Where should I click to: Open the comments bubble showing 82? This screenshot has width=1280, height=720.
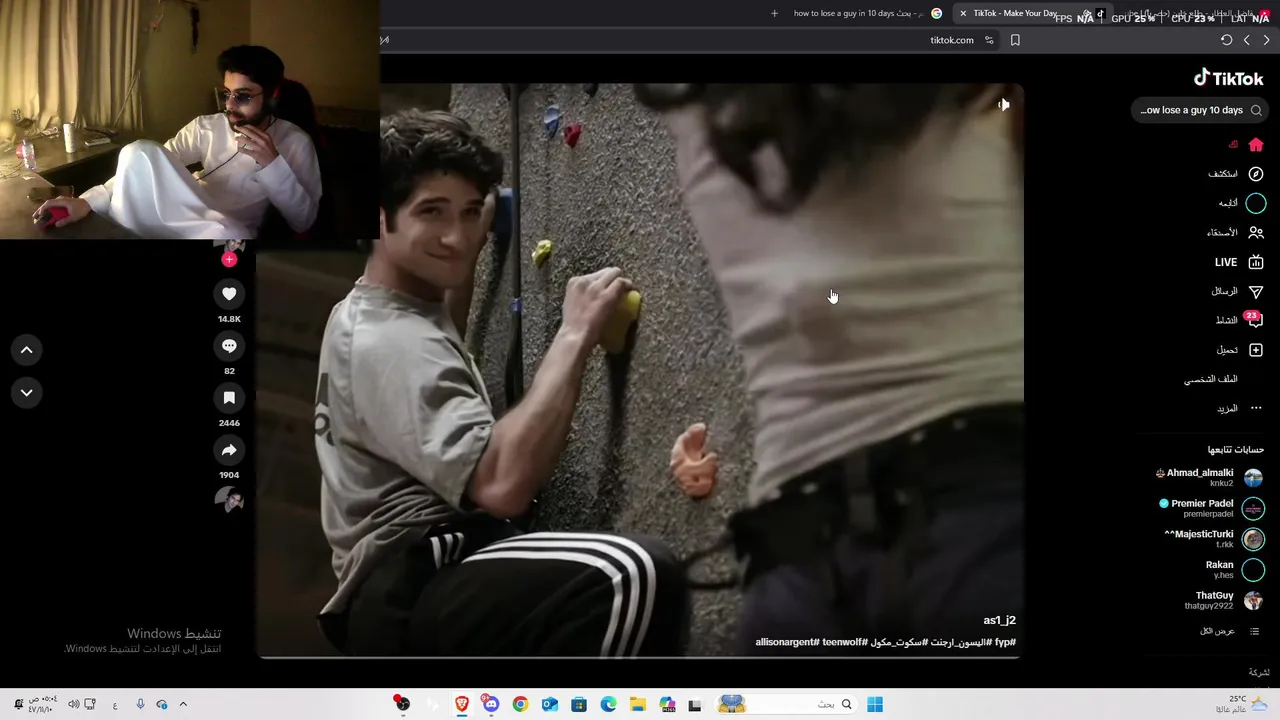(229, 346)
